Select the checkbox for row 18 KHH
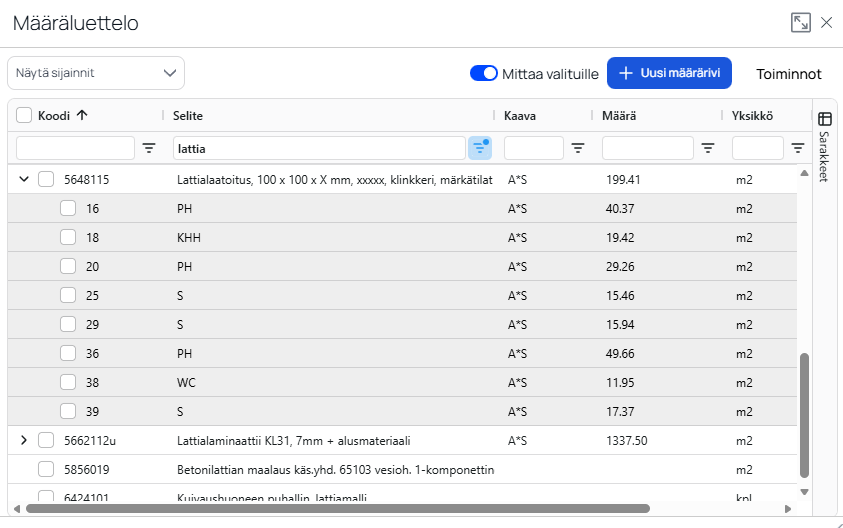This screenshot has width=843, height=528. click(x=68, y=238)
